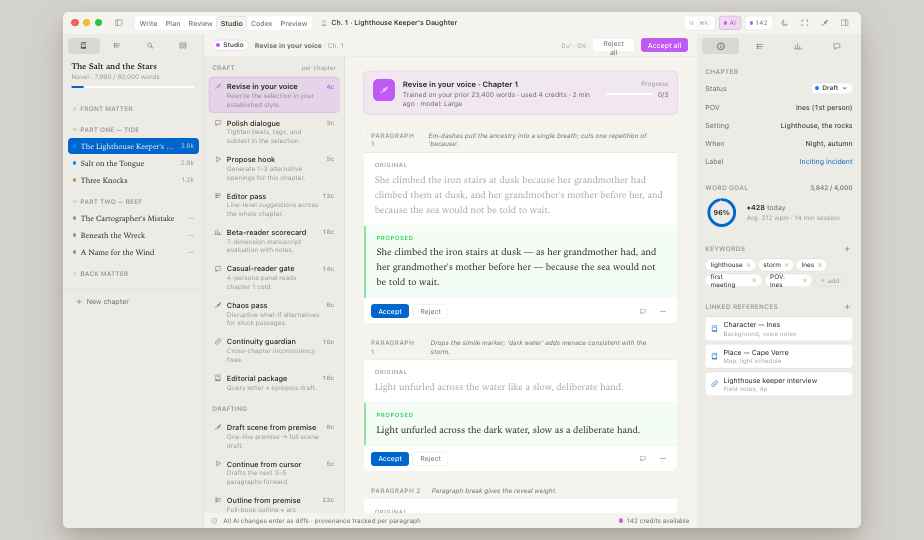This screenshot has width=924, height=540.
Task: Accept the Light unfurled proposal
Action: click(x=390, y=459)
